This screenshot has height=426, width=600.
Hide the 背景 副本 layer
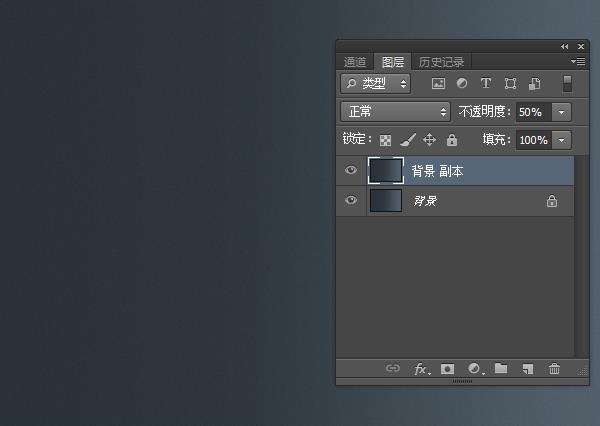click(x=351, y=171)
